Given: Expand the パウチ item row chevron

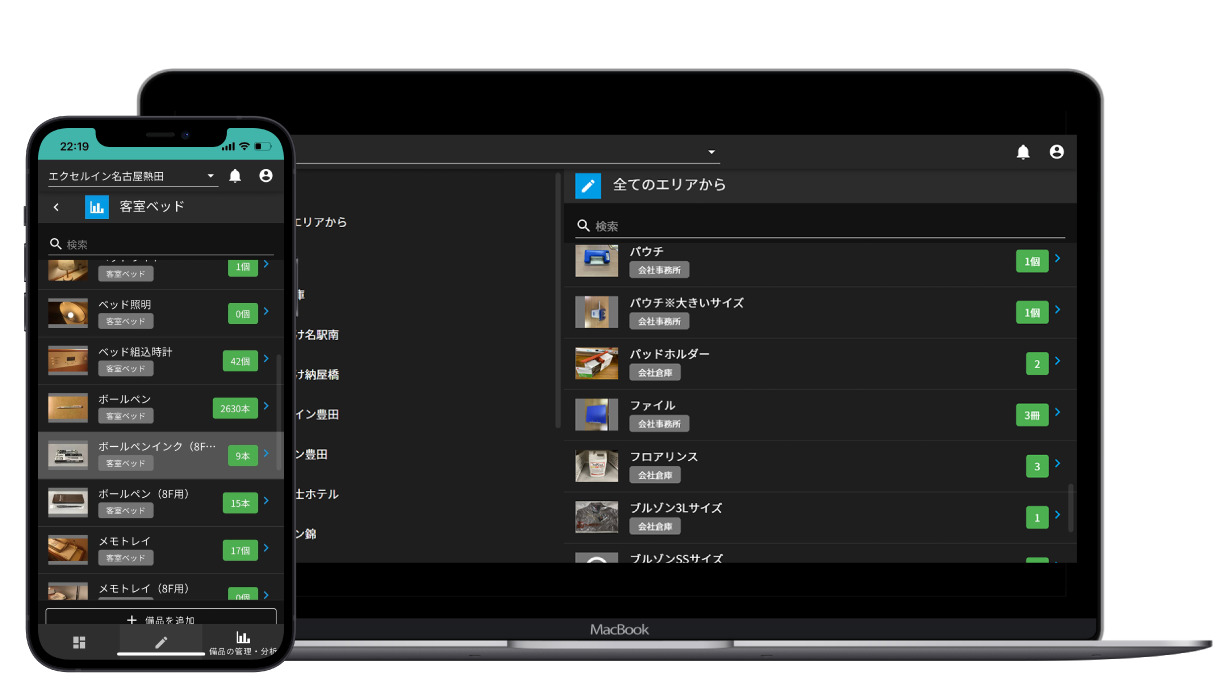Looking at the screenshot, I should (1058, 260).
